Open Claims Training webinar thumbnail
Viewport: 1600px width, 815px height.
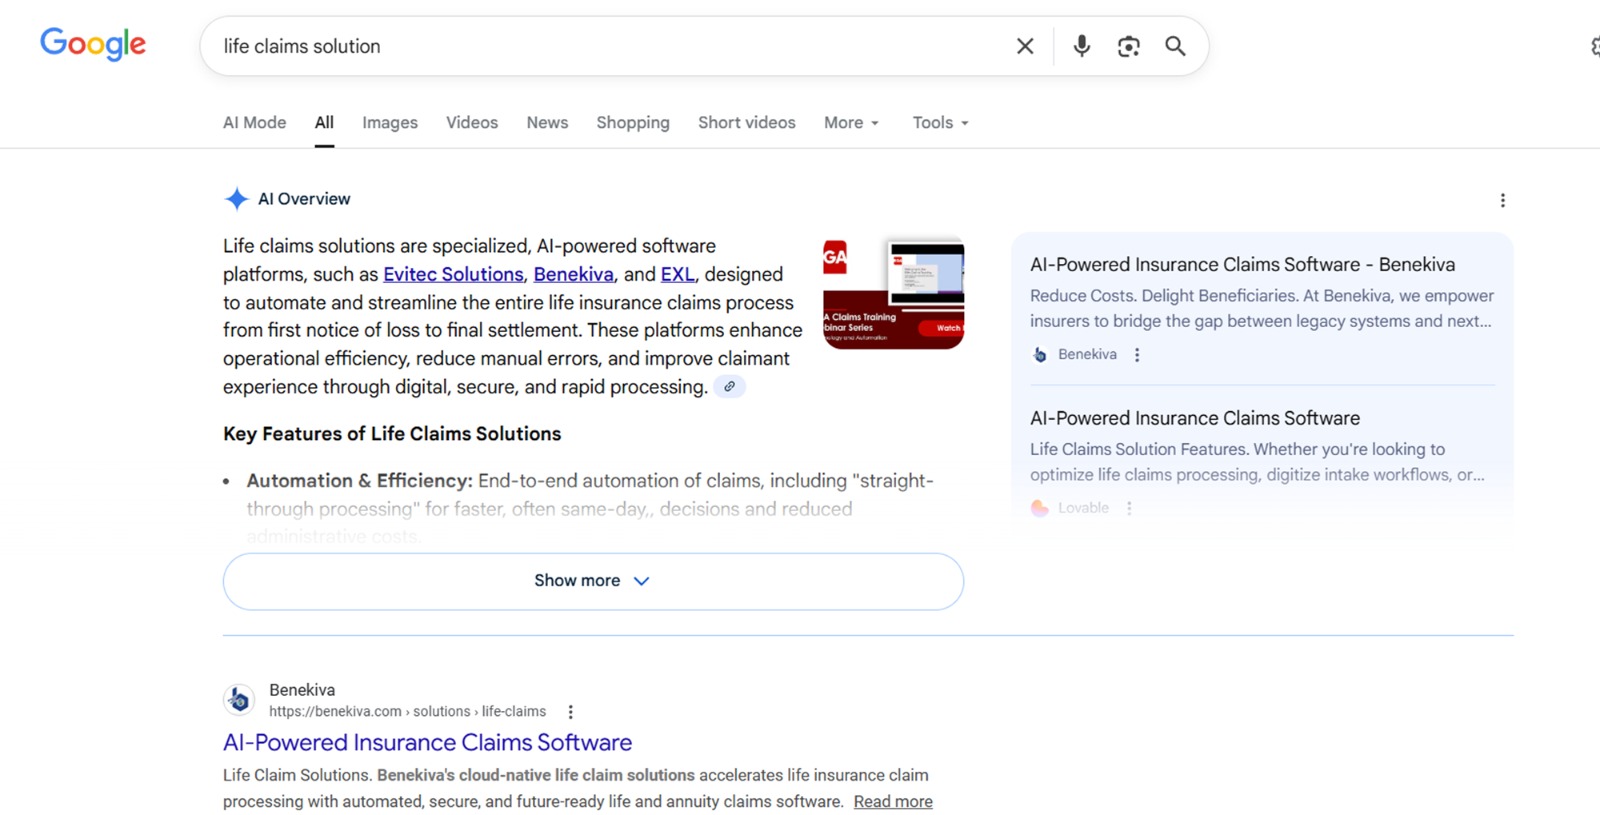pyautogui.click(x=893, y=293)
